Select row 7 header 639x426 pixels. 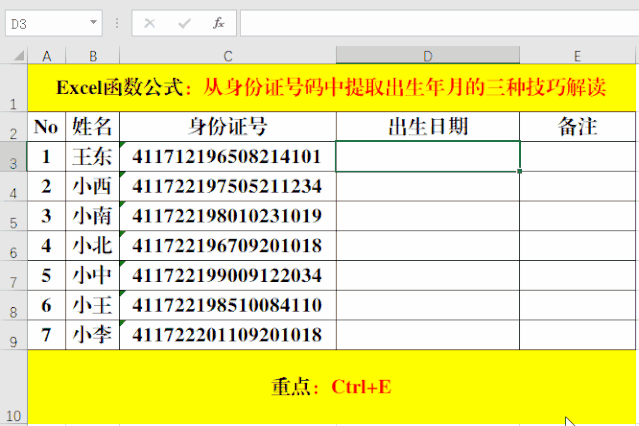coord(13,276)
